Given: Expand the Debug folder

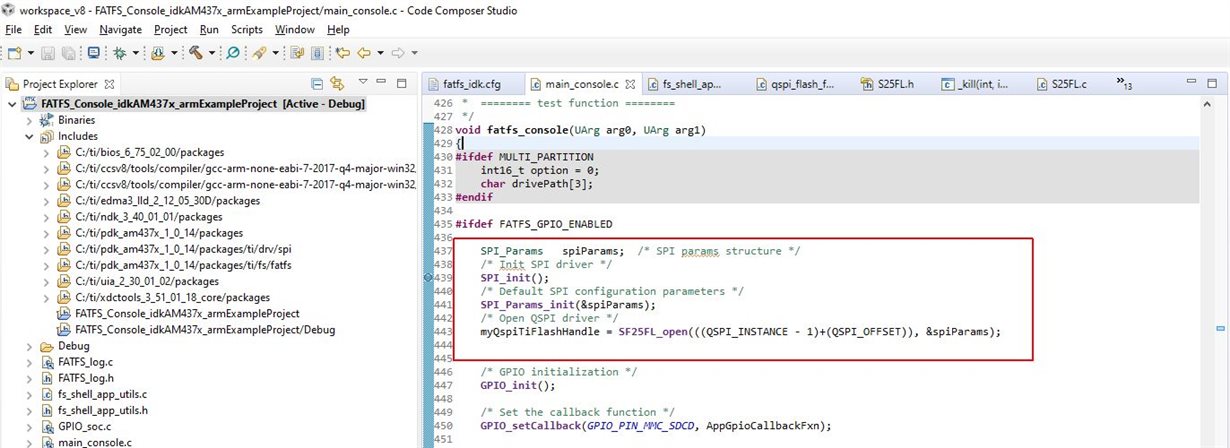Looking at the screenshot, I should 29,346.
